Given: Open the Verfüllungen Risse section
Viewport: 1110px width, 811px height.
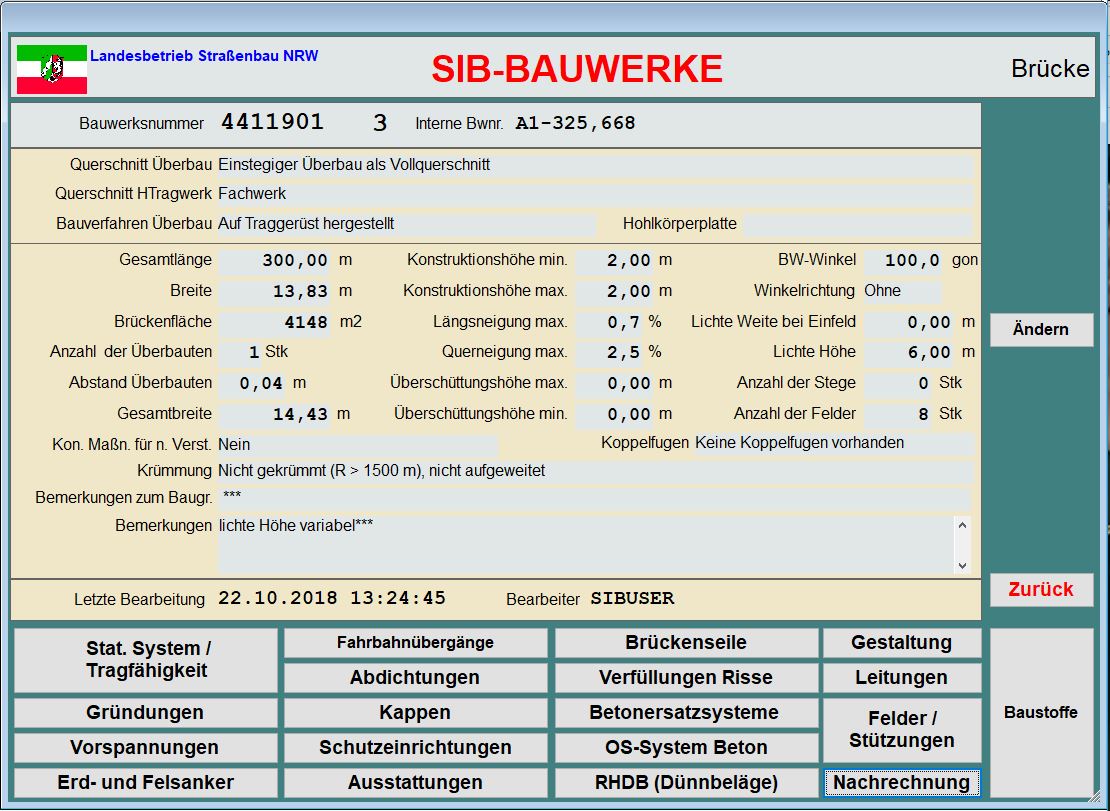Looking at the screenshot, I should pyautogui.click(x=686, y=678).
